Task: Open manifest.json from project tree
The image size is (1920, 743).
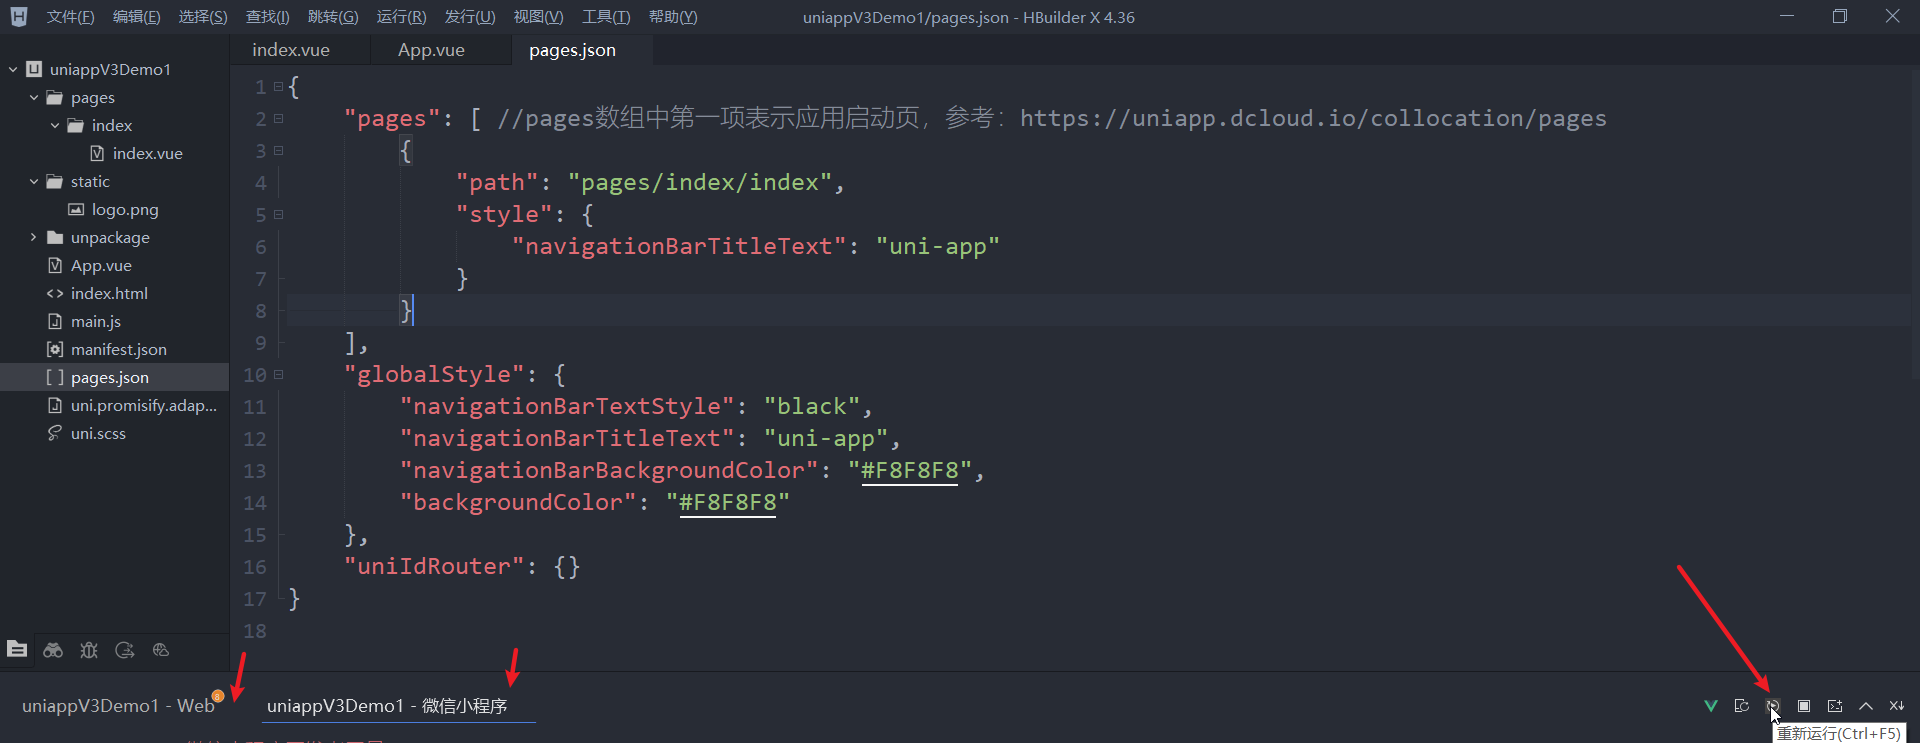Action: pos(119,349)
